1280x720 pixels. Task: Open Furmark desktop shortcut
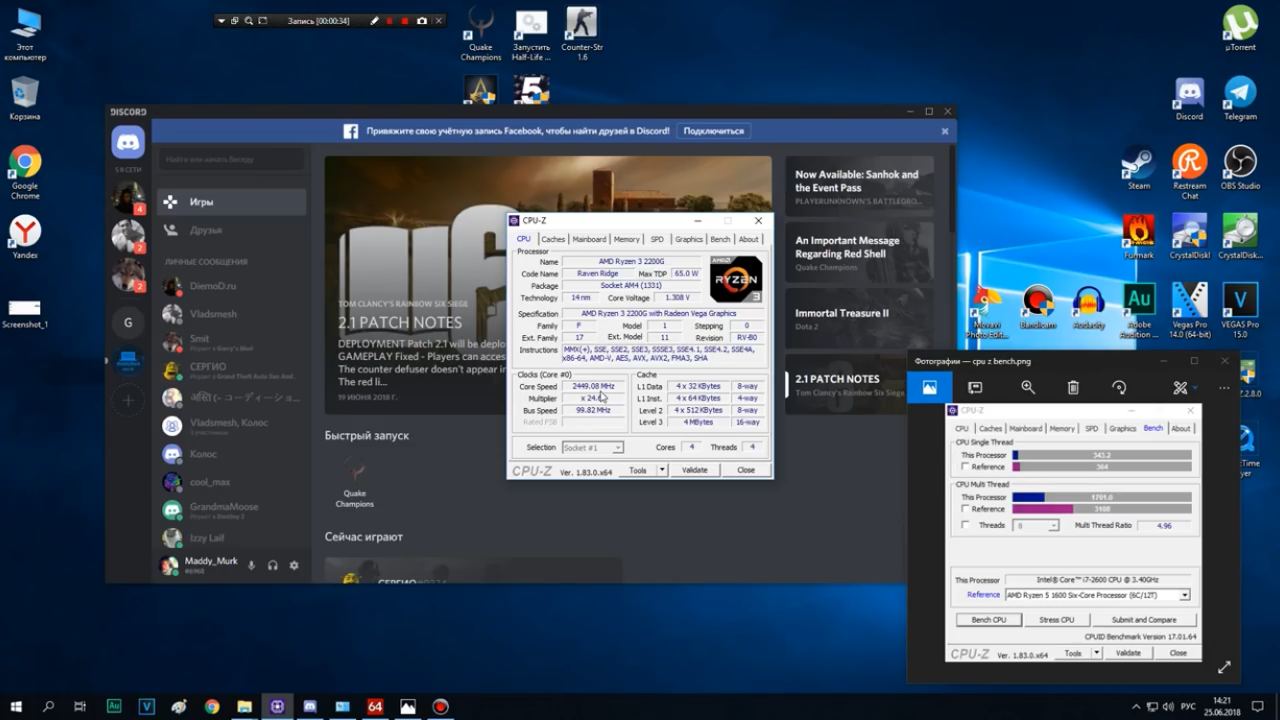point(1139,237)
